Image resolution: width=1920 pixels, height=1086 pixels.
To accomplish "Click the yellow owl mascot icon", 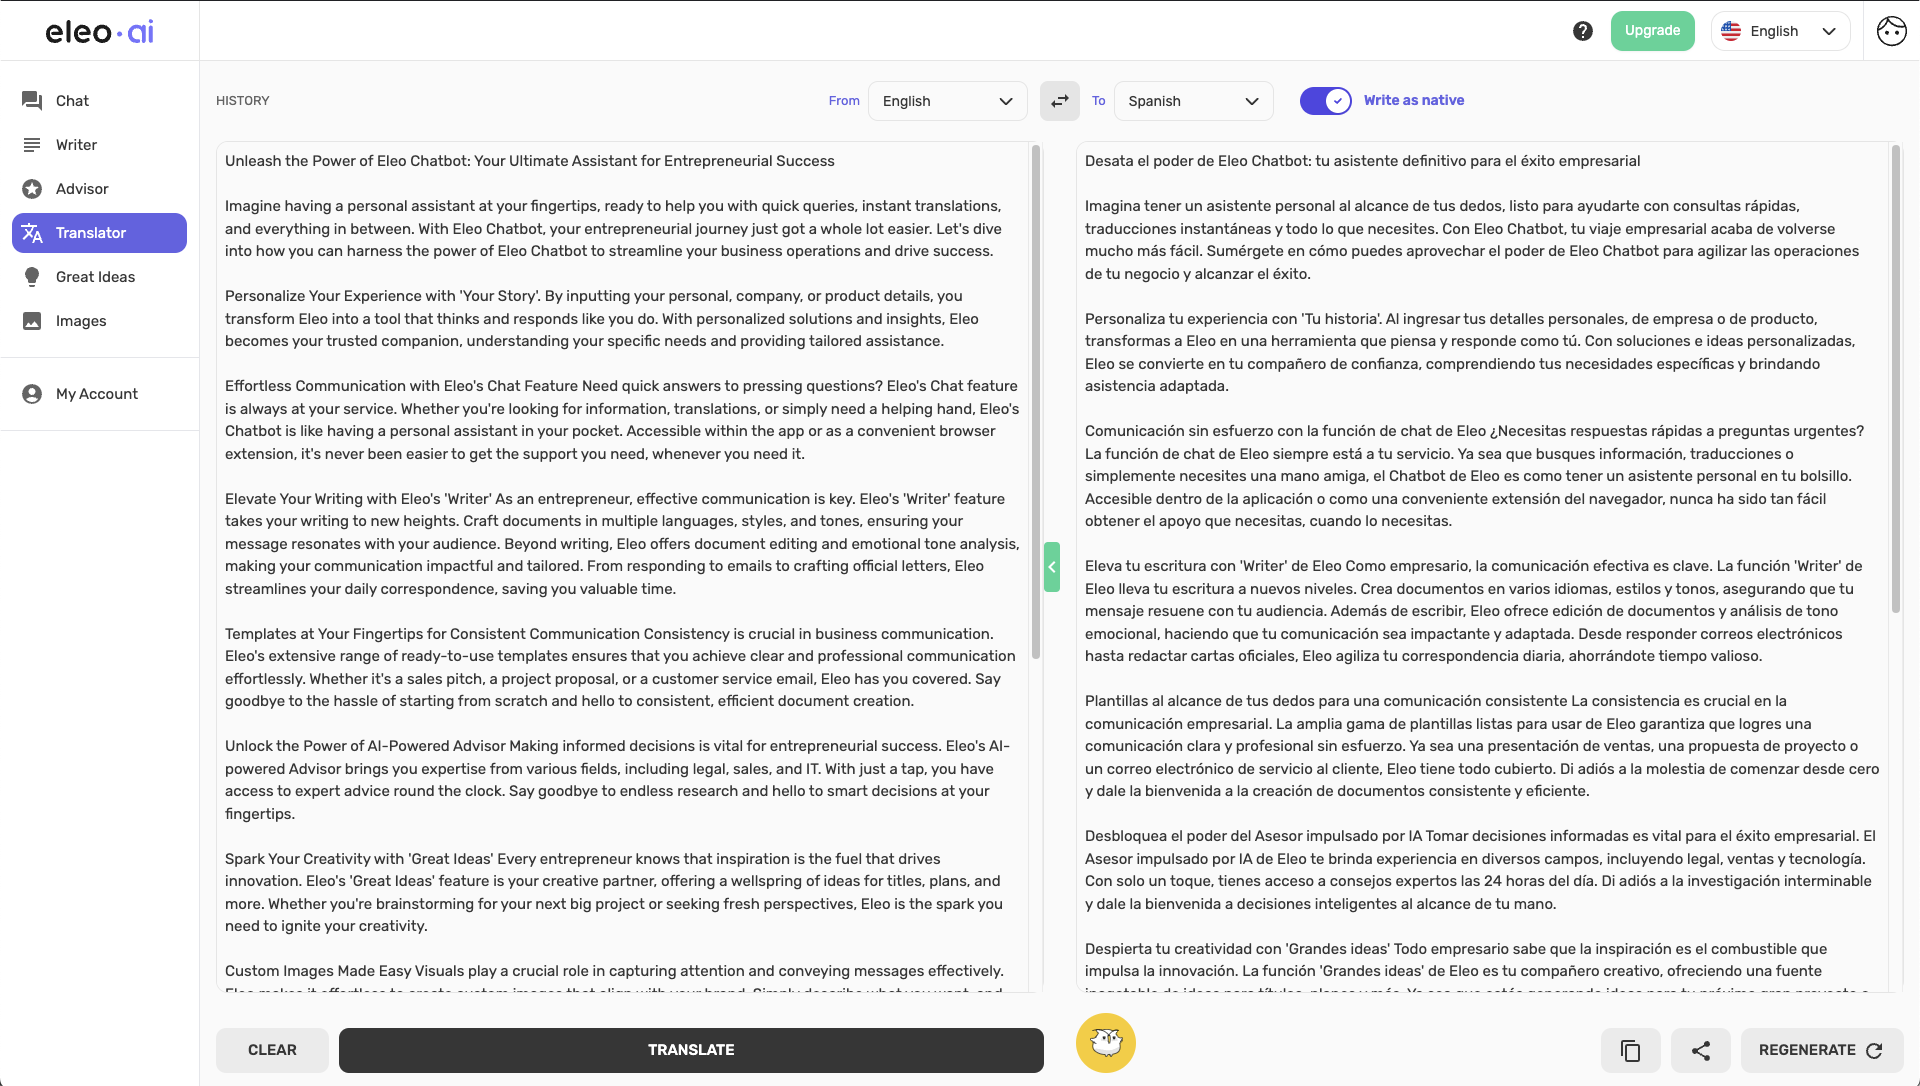I will pyautogui.click(x=1105, y=1043).
